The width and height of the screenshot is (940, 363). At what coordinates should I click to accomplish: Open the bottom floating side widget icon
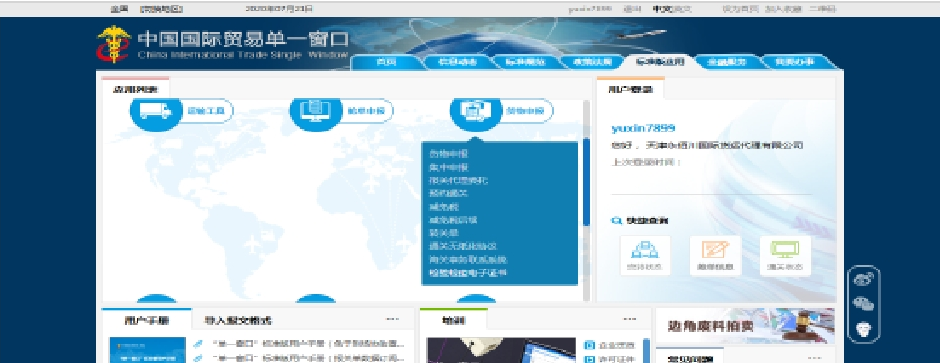pyautogui.click(x=863, y=329)
